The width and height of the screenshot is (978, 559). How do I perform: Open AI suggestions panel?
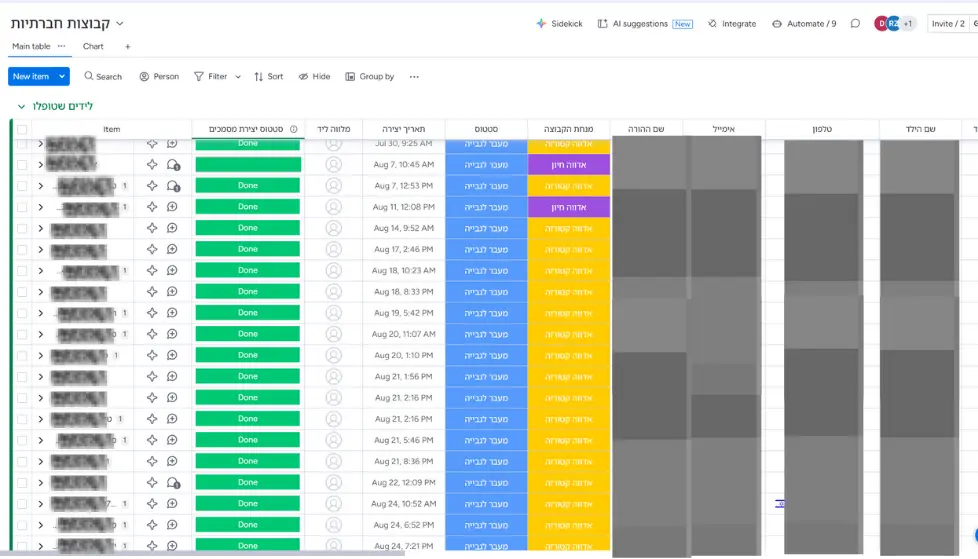coord(645,24)
